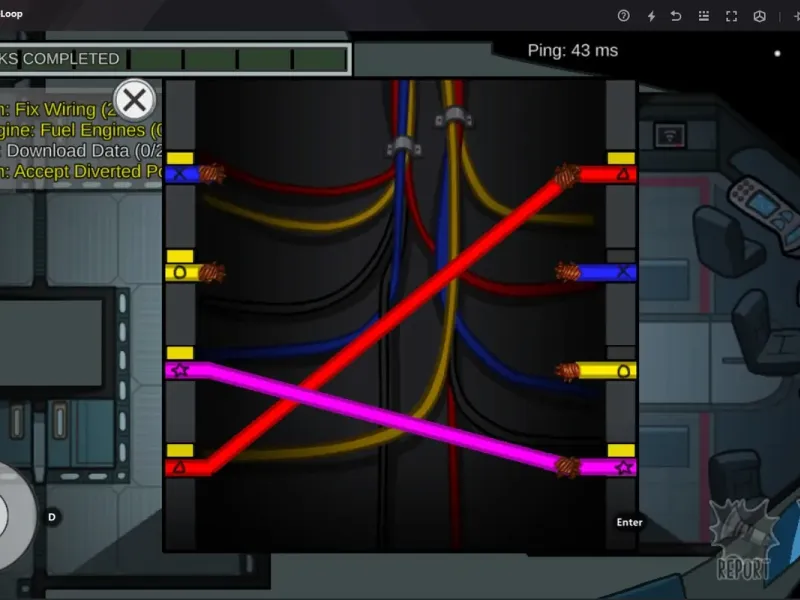Open the help question mark icon
This screenshot has width=800, height=600.
point(623,16)
